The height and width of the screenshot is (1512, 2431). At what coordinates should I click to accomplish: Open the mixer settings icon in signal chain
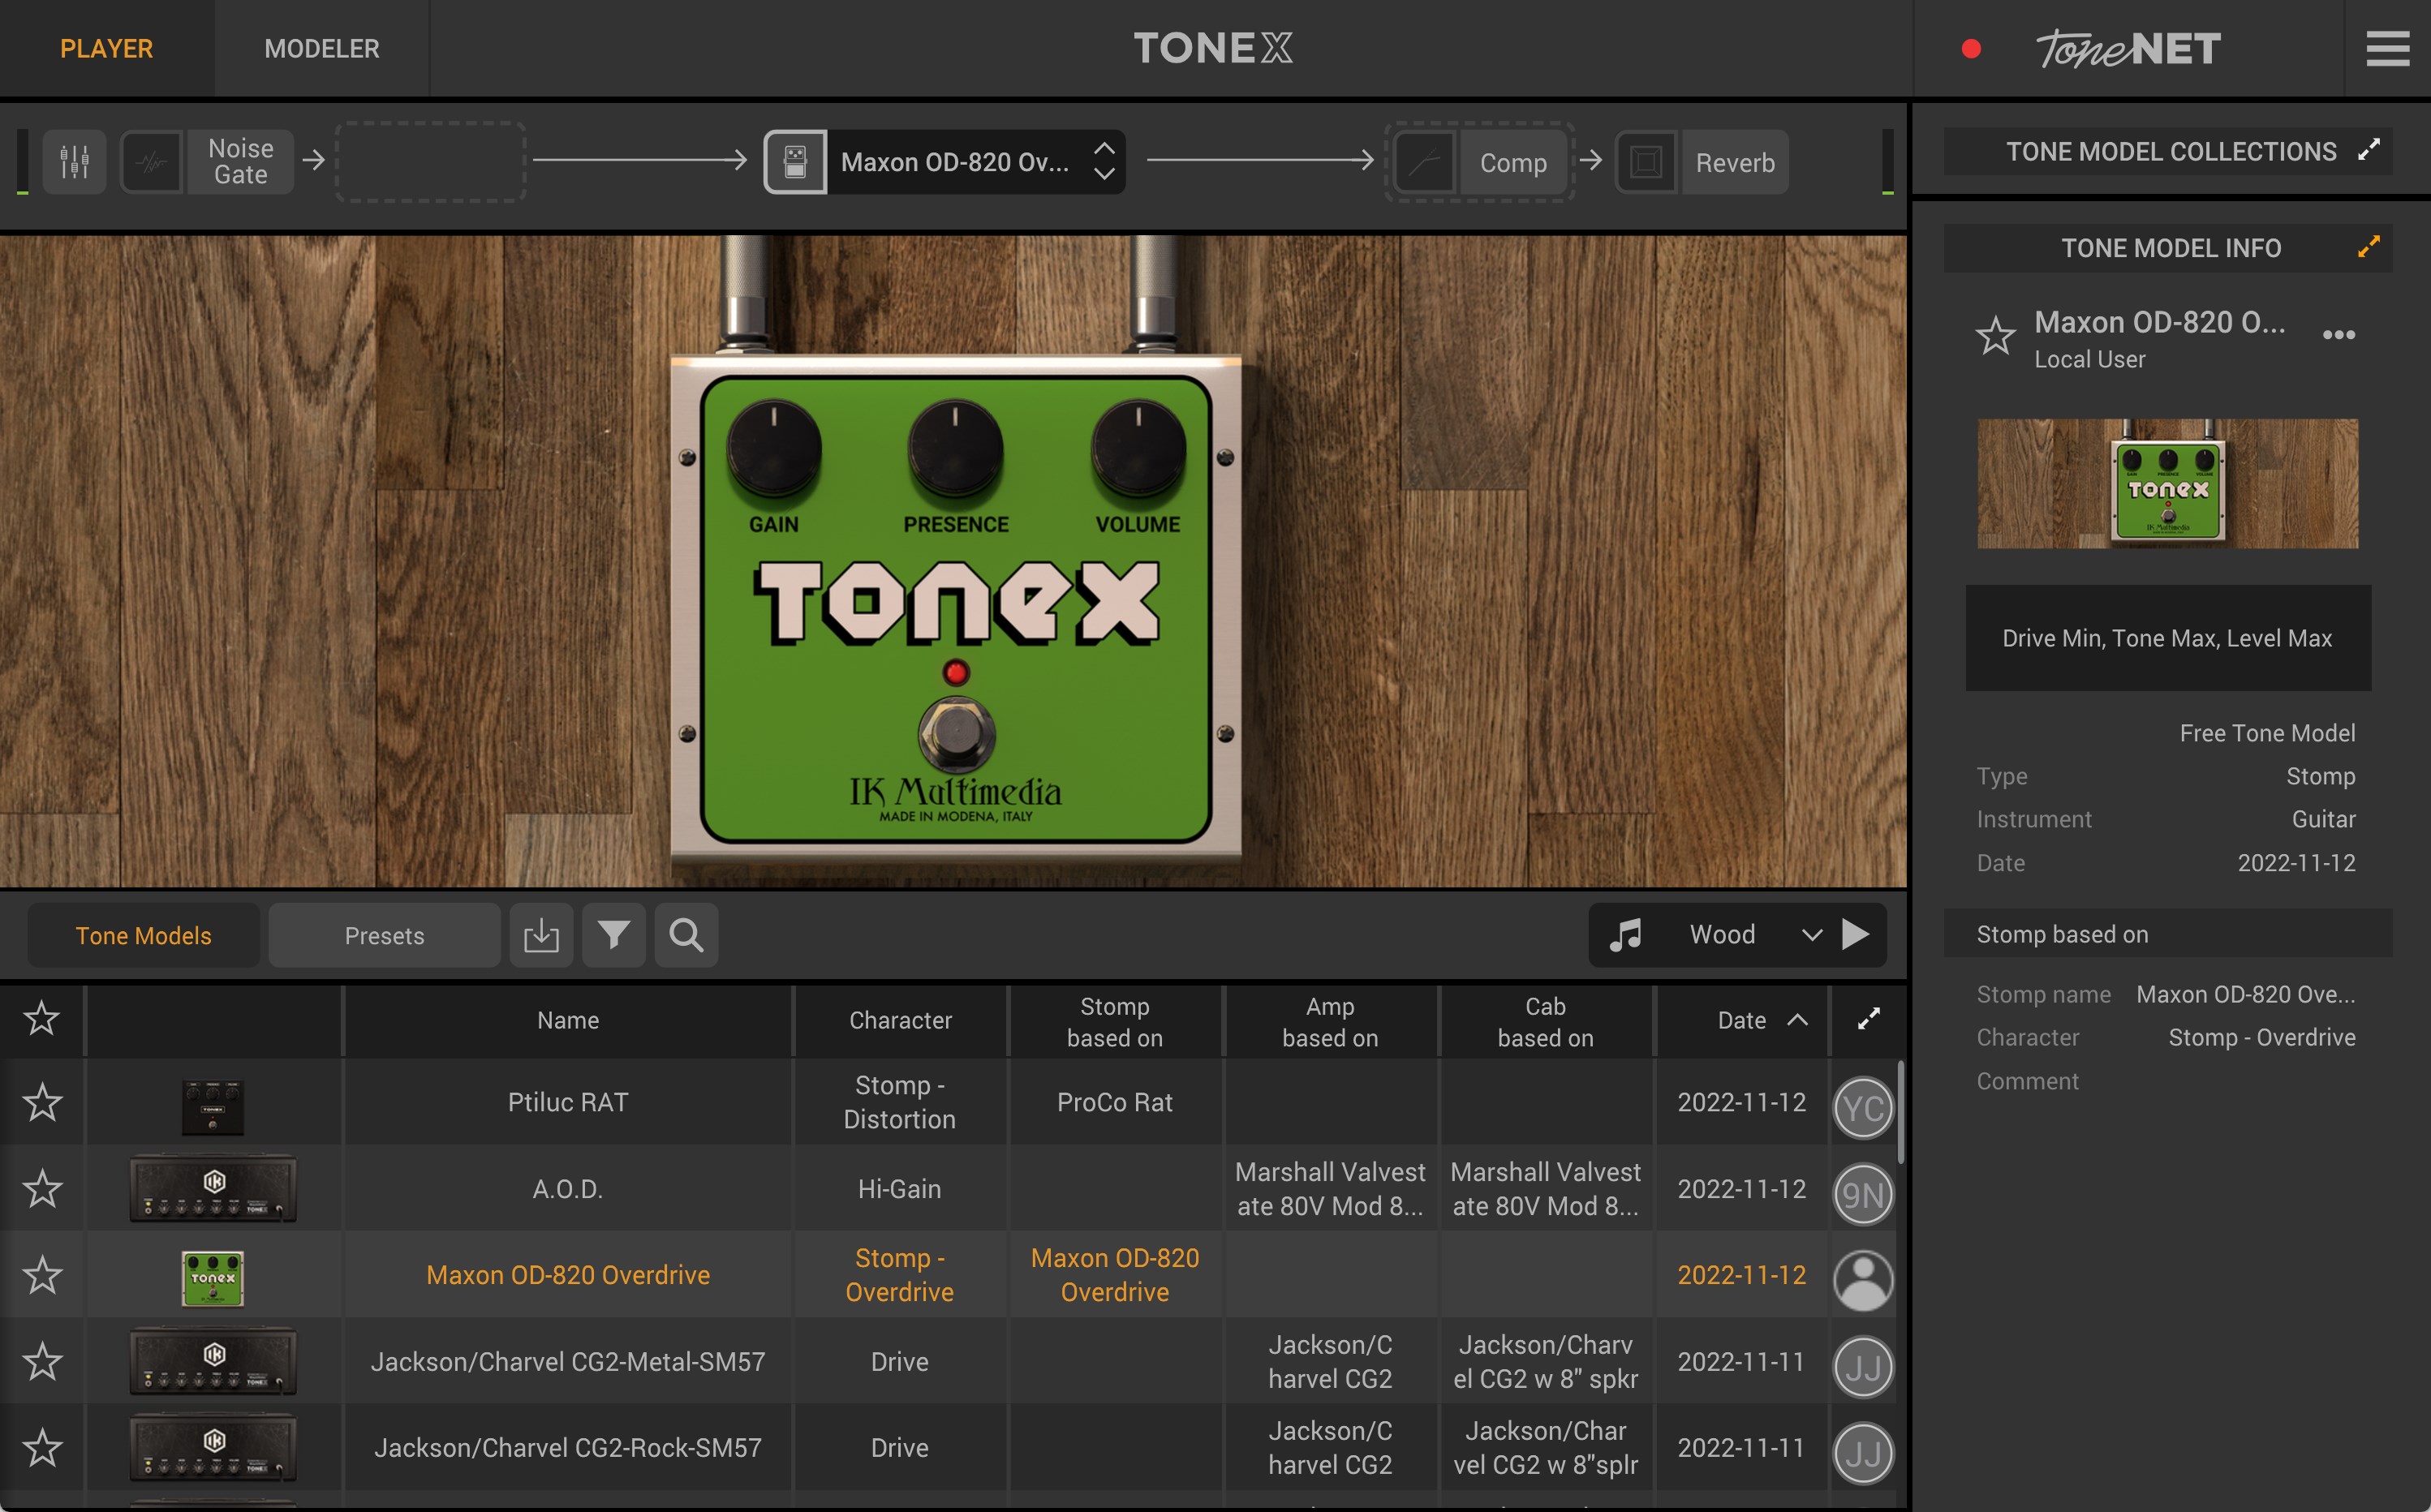[x=75, y=161]
